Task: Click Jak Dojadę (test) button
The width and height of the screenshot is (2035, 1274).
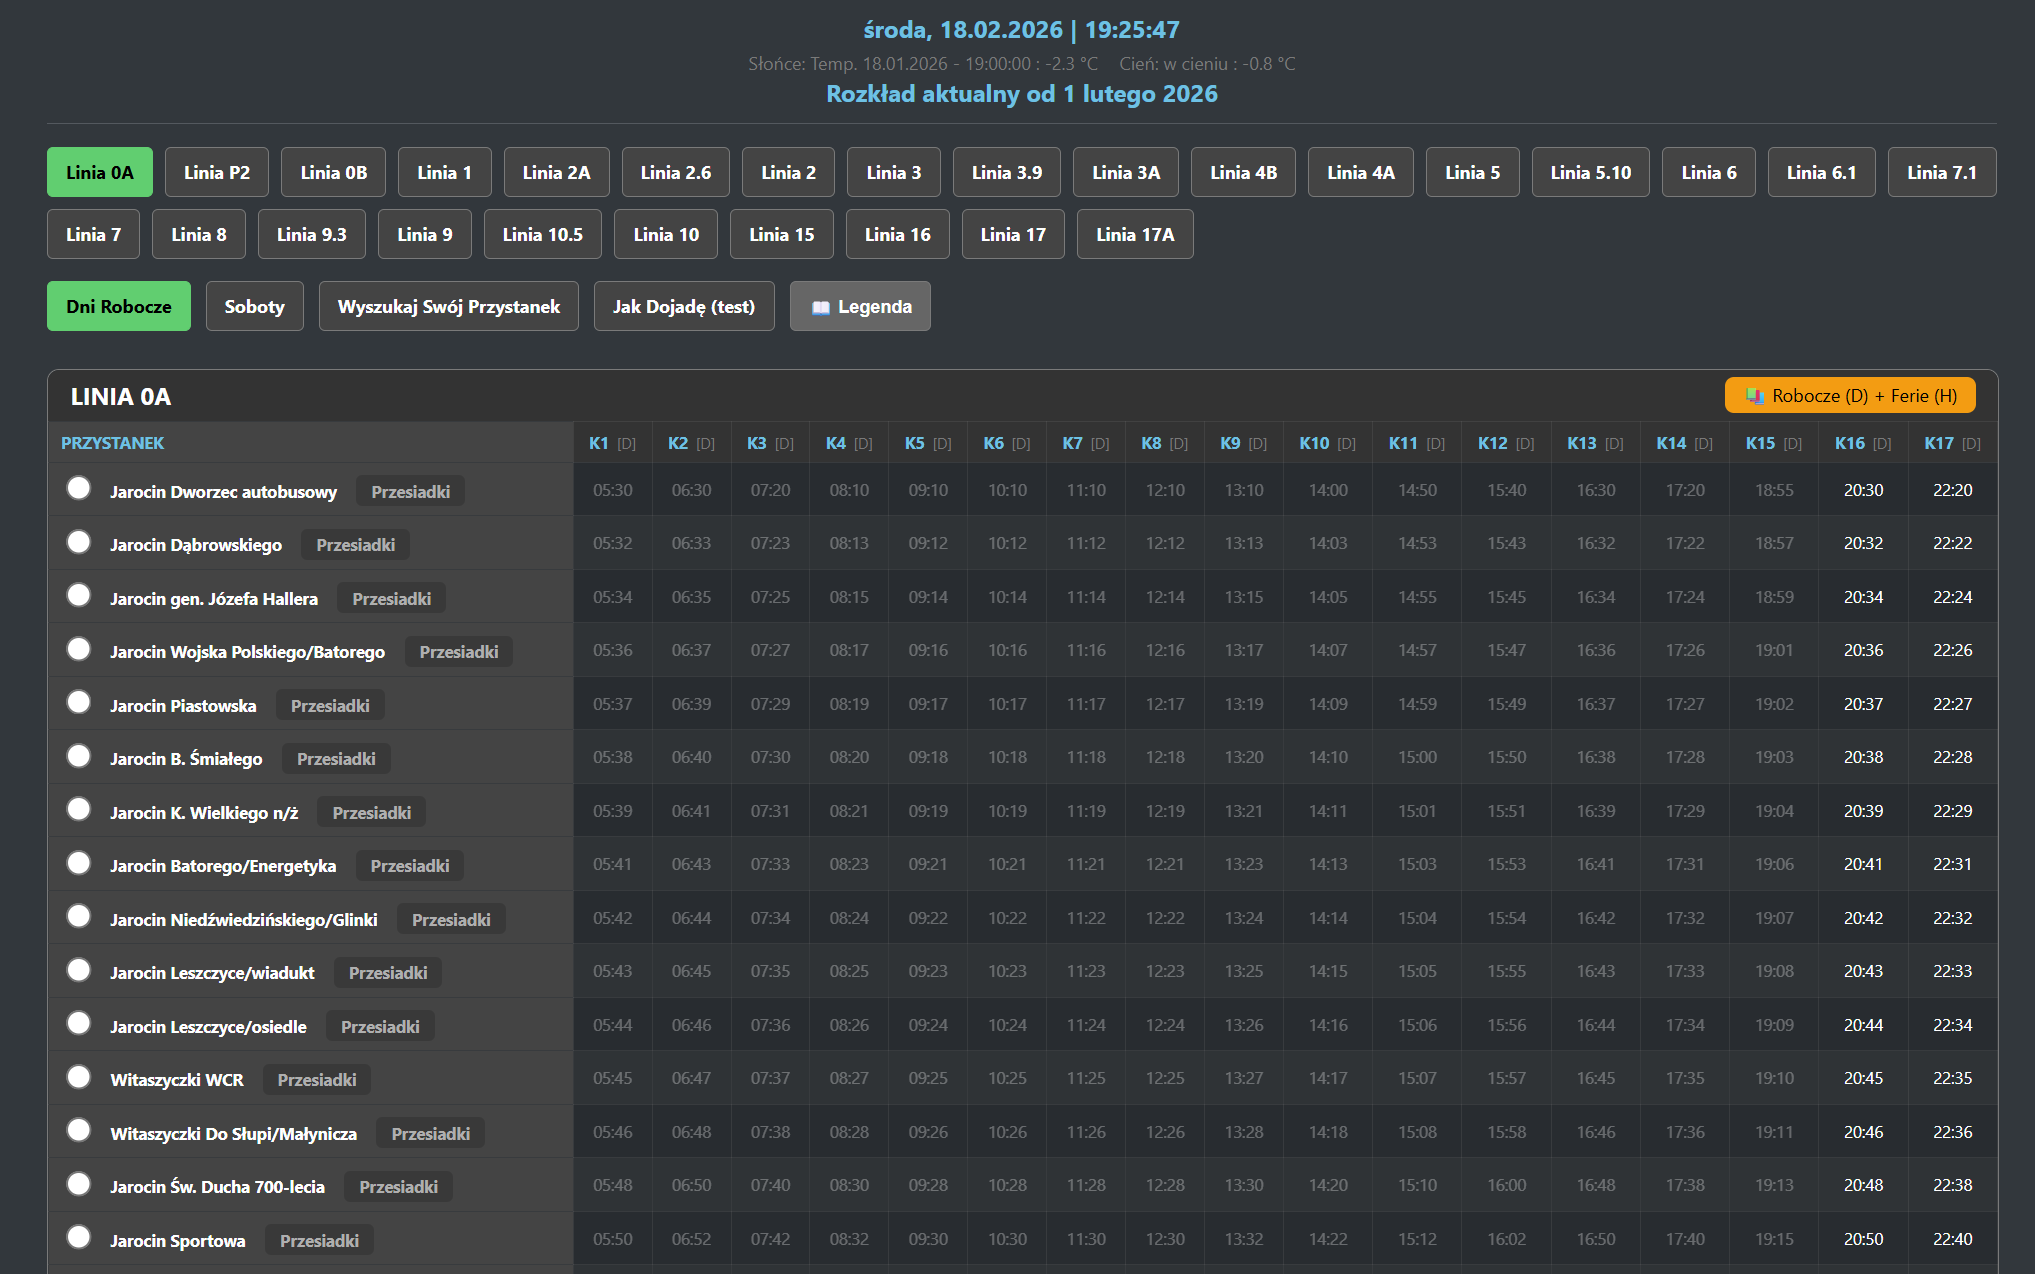Action: pos(683,307)
